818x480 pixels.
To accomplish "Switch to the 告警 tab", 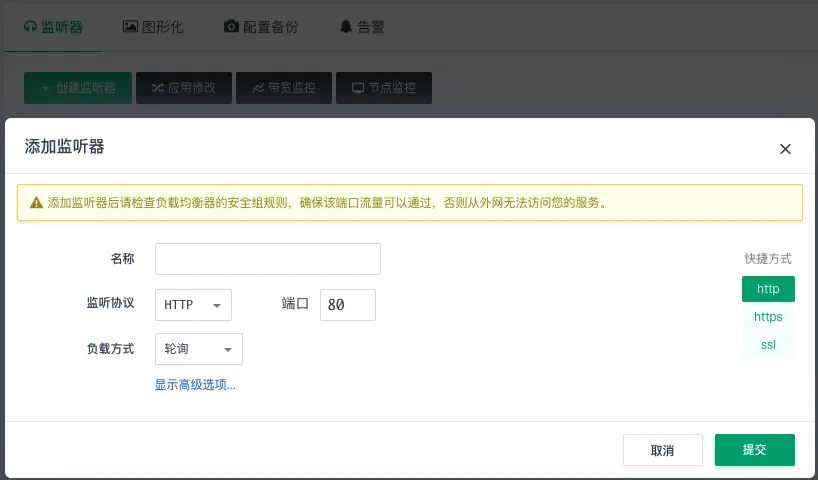I will [361, 27].
